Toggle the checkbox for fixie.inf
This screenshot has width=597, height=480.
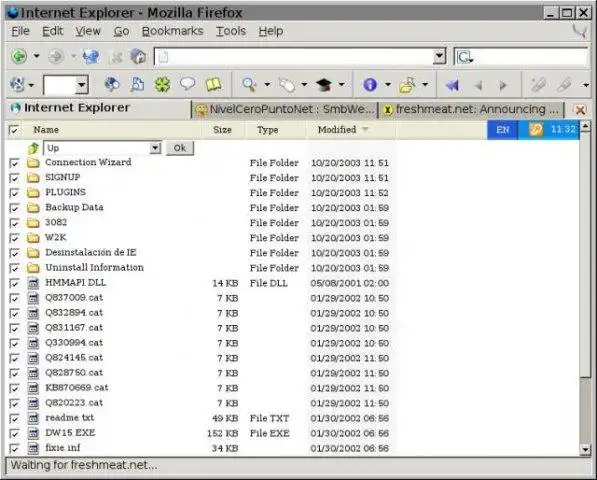pyautogui.click(x=14, y=448)
